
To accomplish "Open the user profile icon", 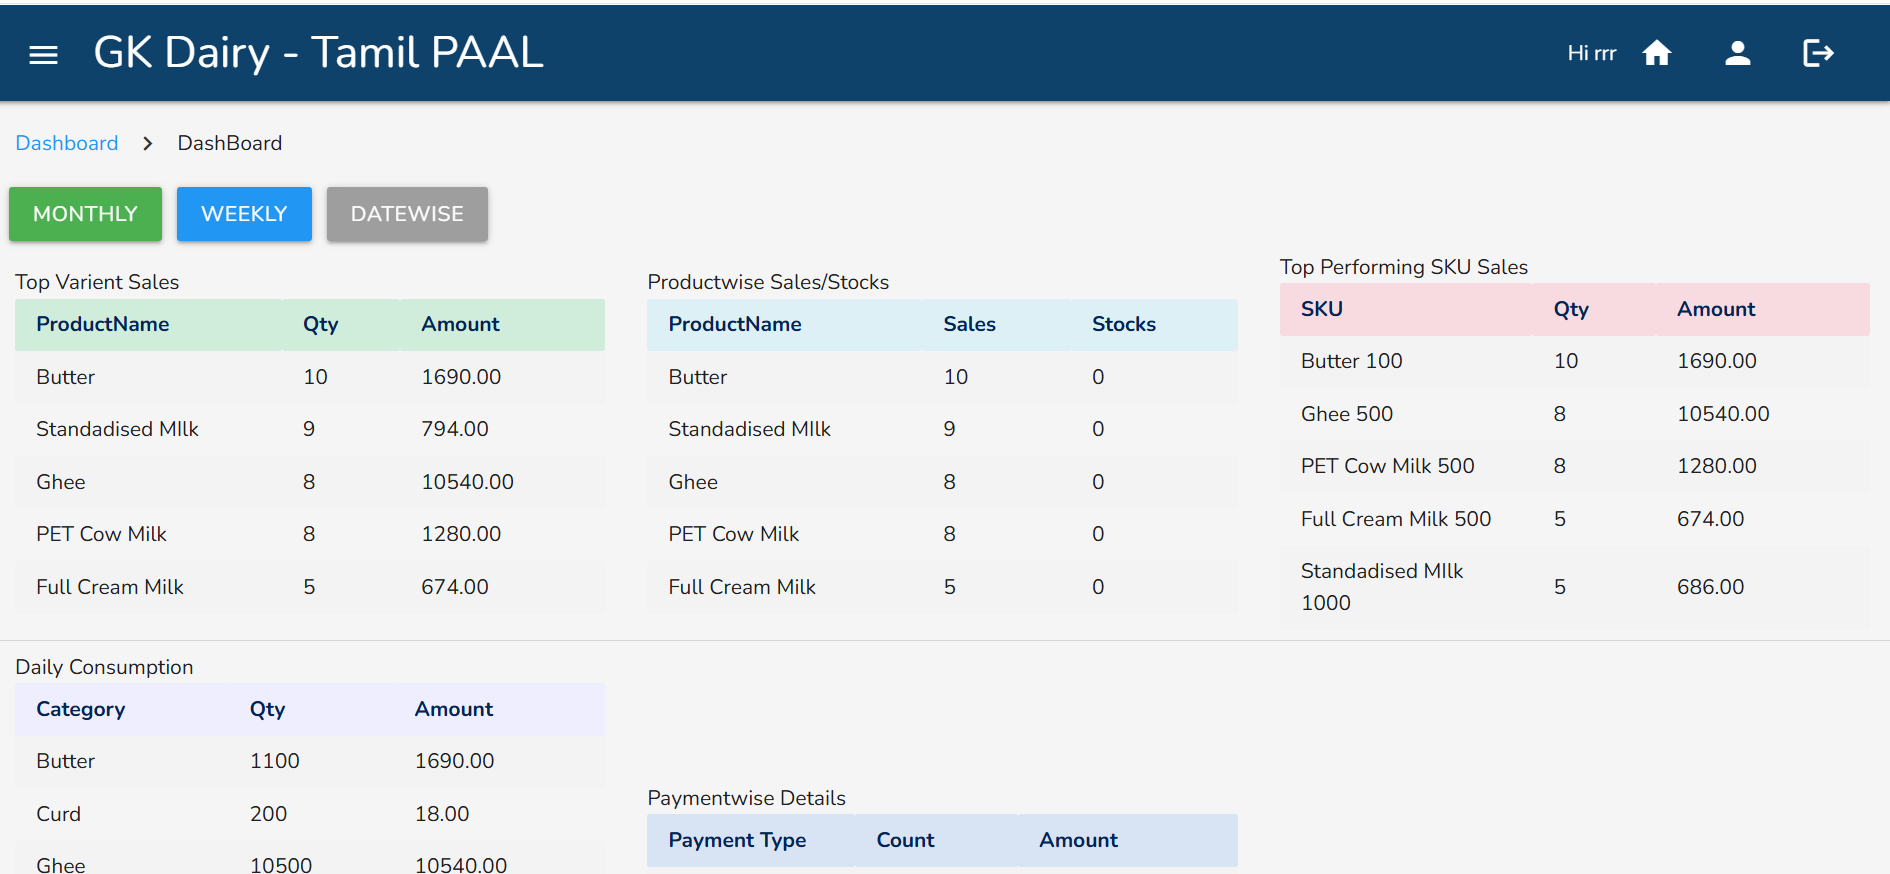I will pyautogui.click(x=1738, y=53).
